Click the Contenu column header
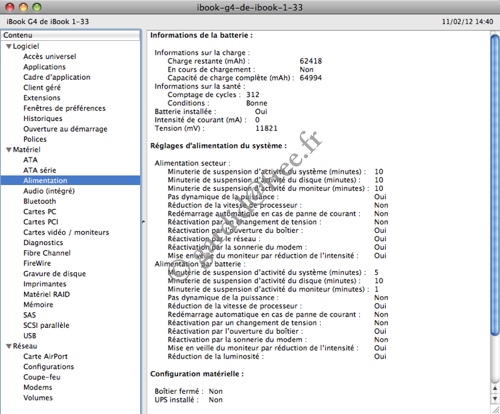This screenshot has height=414, width=500. pyautogui.click(x=71, y=35)
